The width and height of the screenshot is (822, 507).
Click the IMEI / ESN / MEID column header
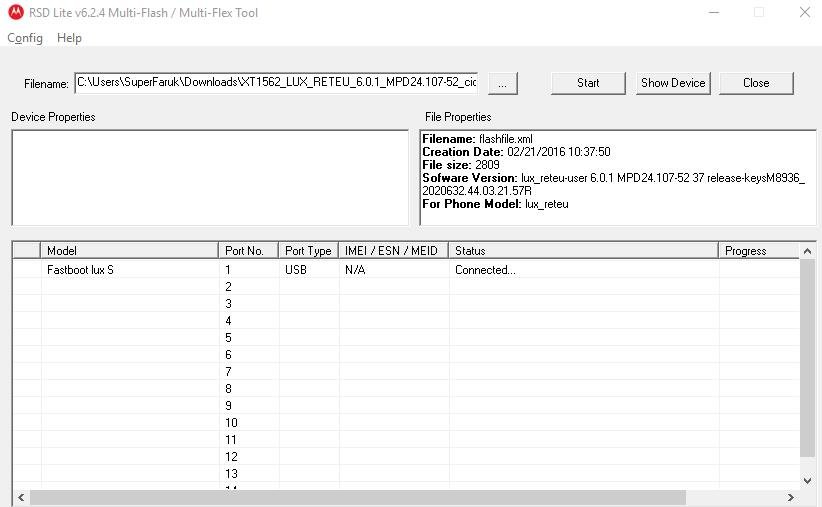point(393,251)
